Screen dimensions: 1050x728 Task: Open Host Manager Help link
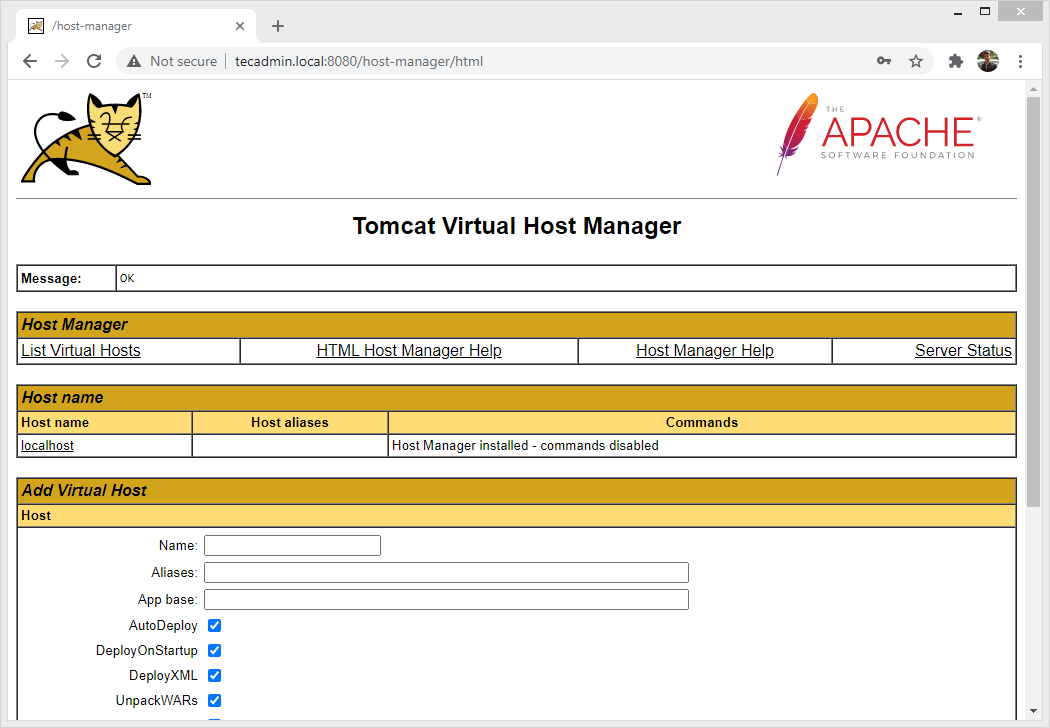point(705,350)
